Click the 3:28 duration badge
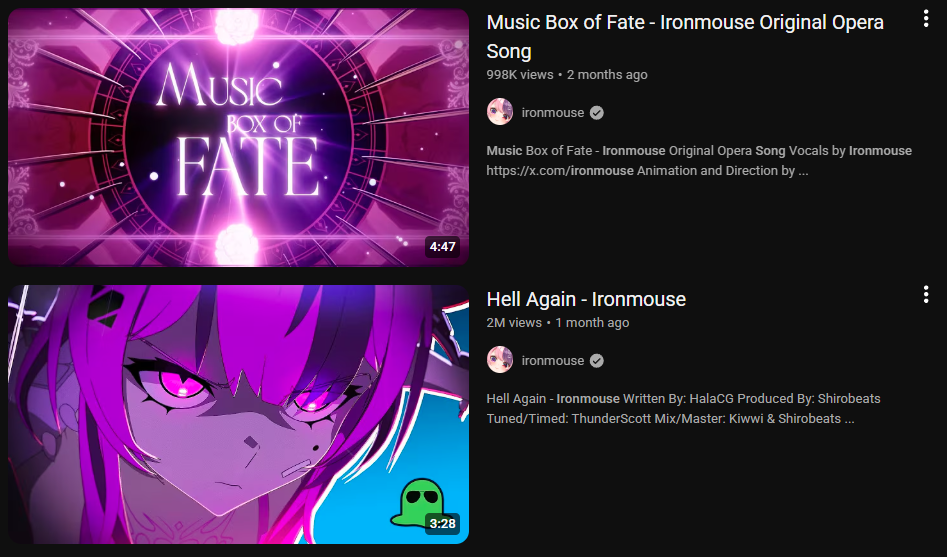 pyautogui.click(x=443, y=523)
